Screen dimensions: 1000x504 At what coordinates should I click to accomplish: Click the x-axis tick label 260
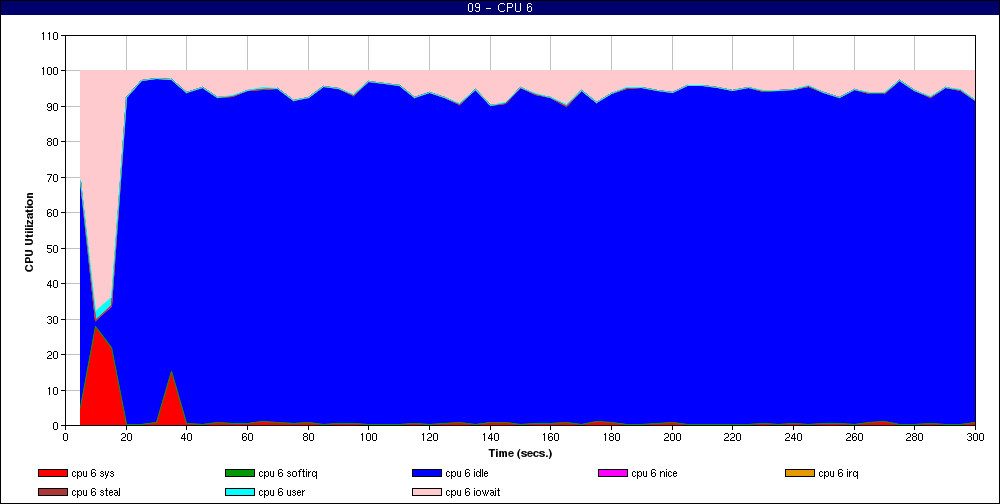tap(854, 437)
